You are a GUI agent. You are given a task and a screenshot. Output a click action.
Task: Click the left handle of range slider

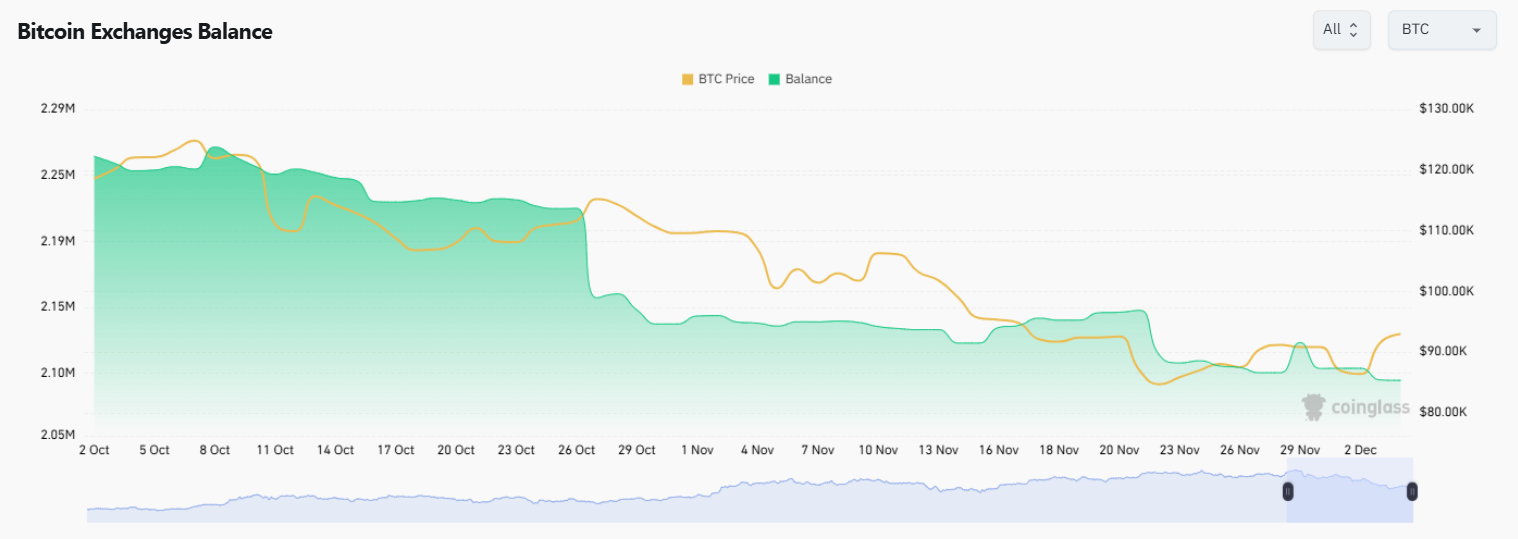pos(1288,491)
